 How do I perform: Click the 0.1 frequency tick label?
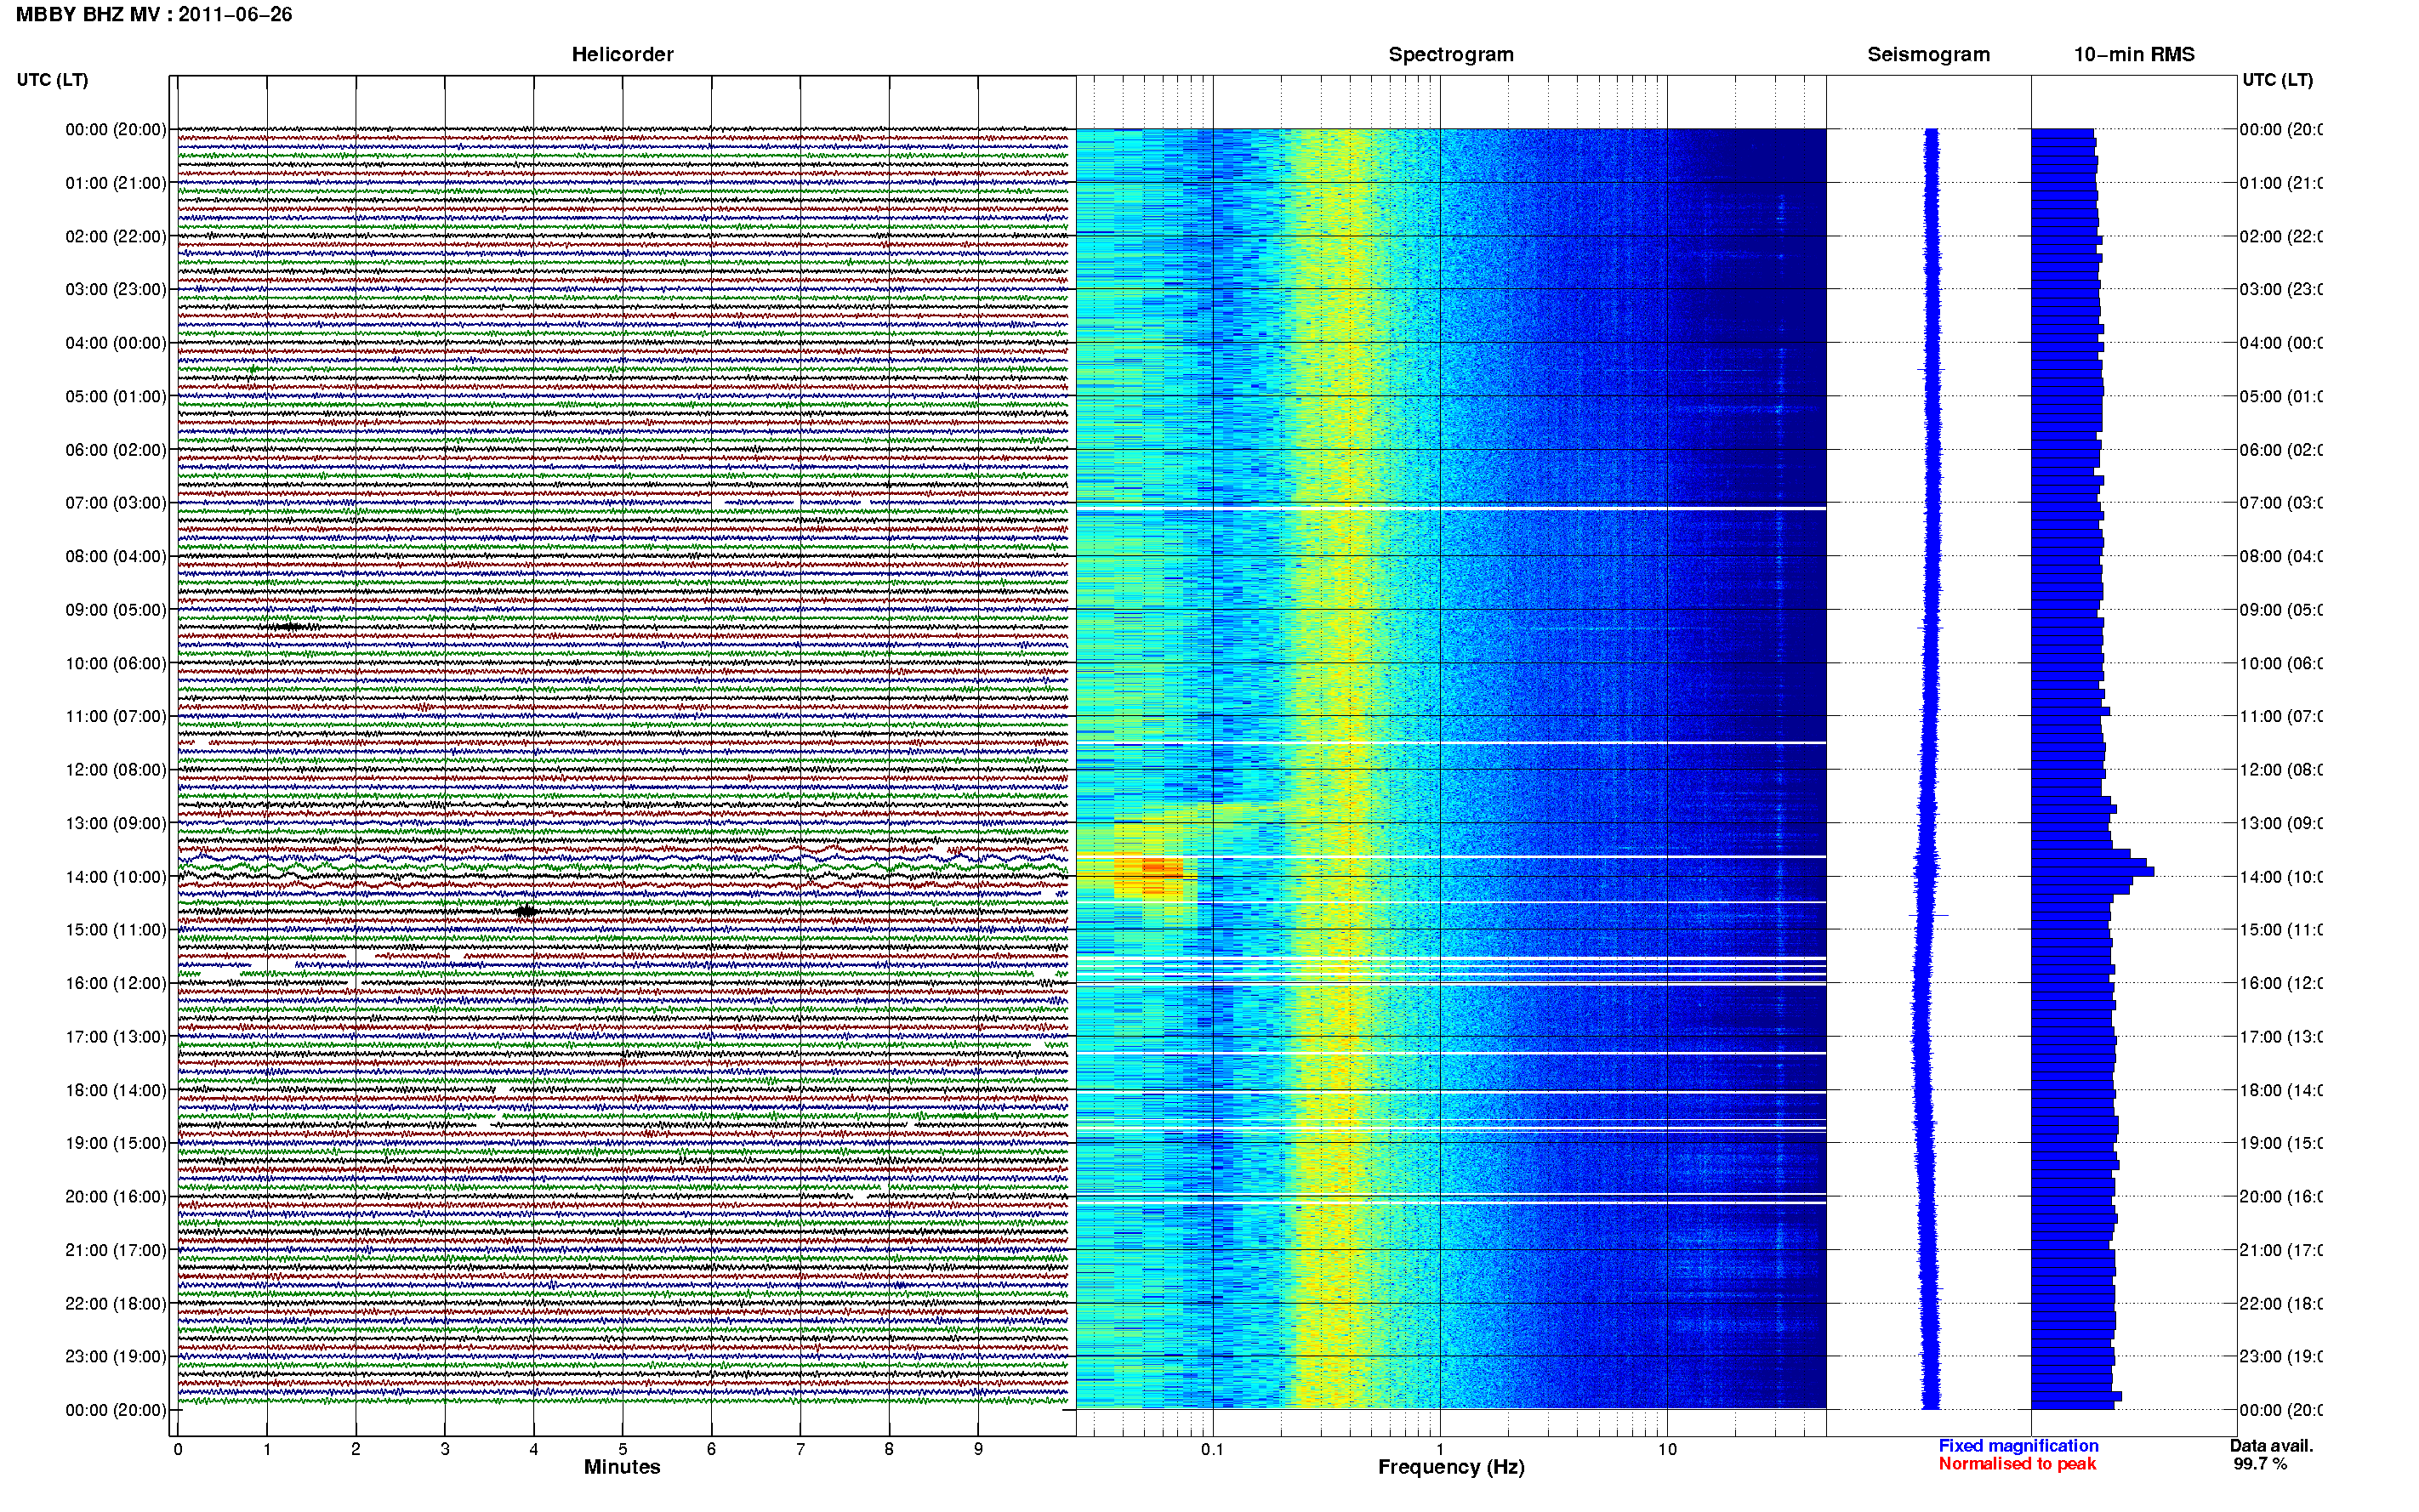tap(1212, 1449)
